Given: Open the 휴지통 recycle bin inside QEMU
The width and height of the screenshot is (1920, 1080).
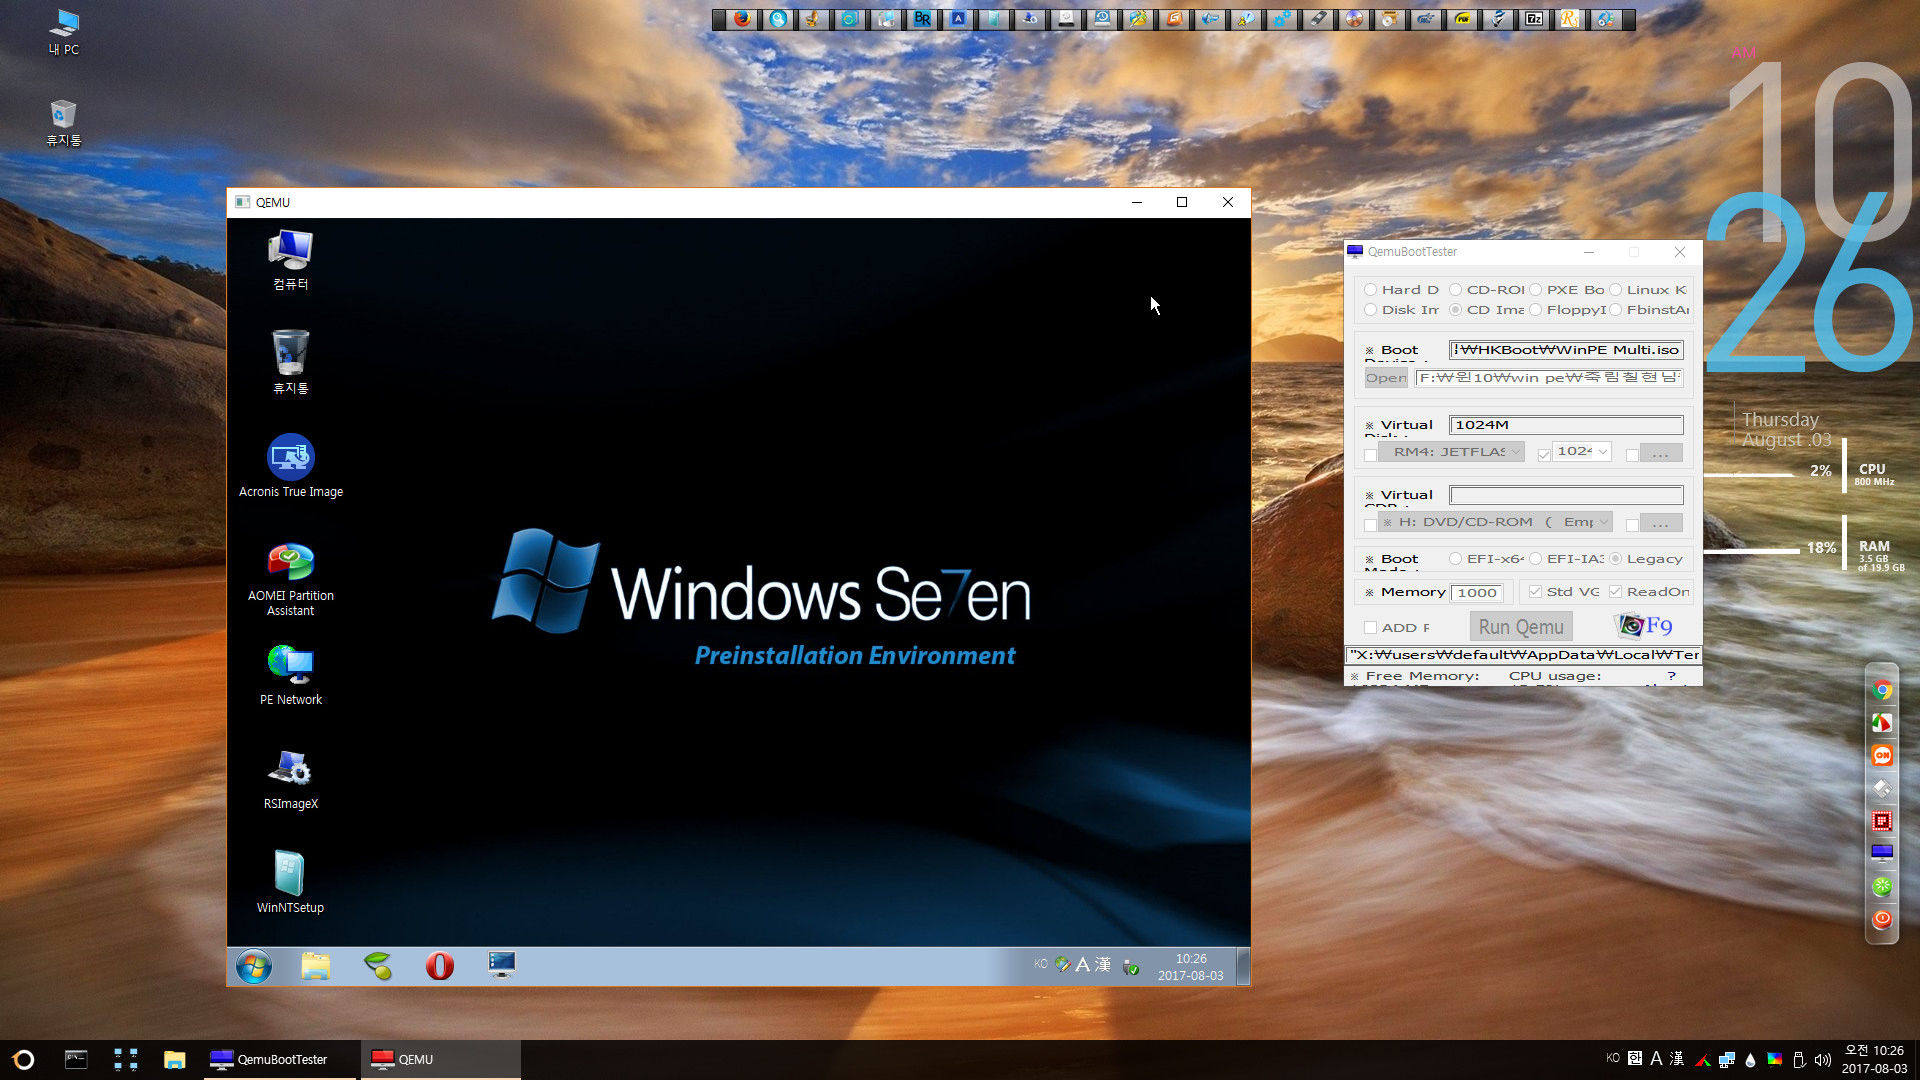Looking at the screenshot, I should [291, 362].
